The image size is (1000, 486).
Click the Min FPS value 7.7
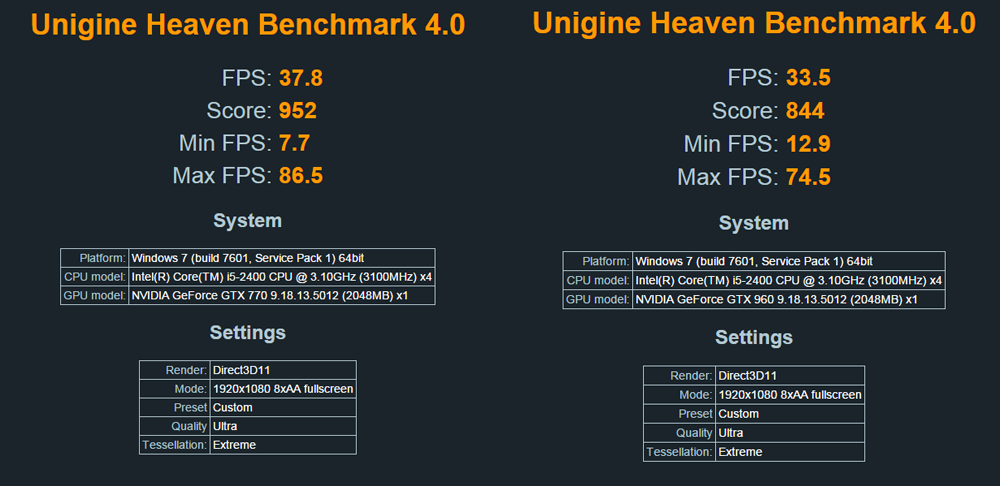294,144
